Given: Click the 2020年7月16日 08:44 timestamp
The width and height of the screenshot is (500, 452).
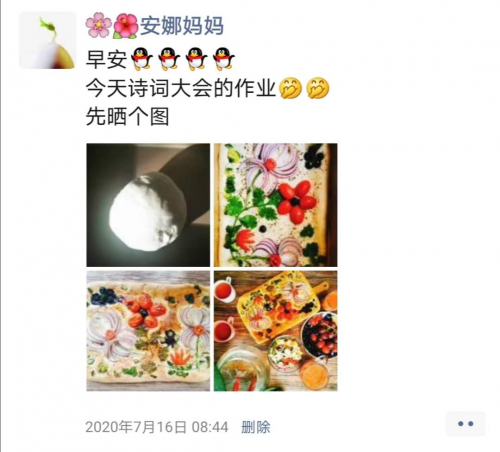Looking at the screenshot, I should coord(157,427).
